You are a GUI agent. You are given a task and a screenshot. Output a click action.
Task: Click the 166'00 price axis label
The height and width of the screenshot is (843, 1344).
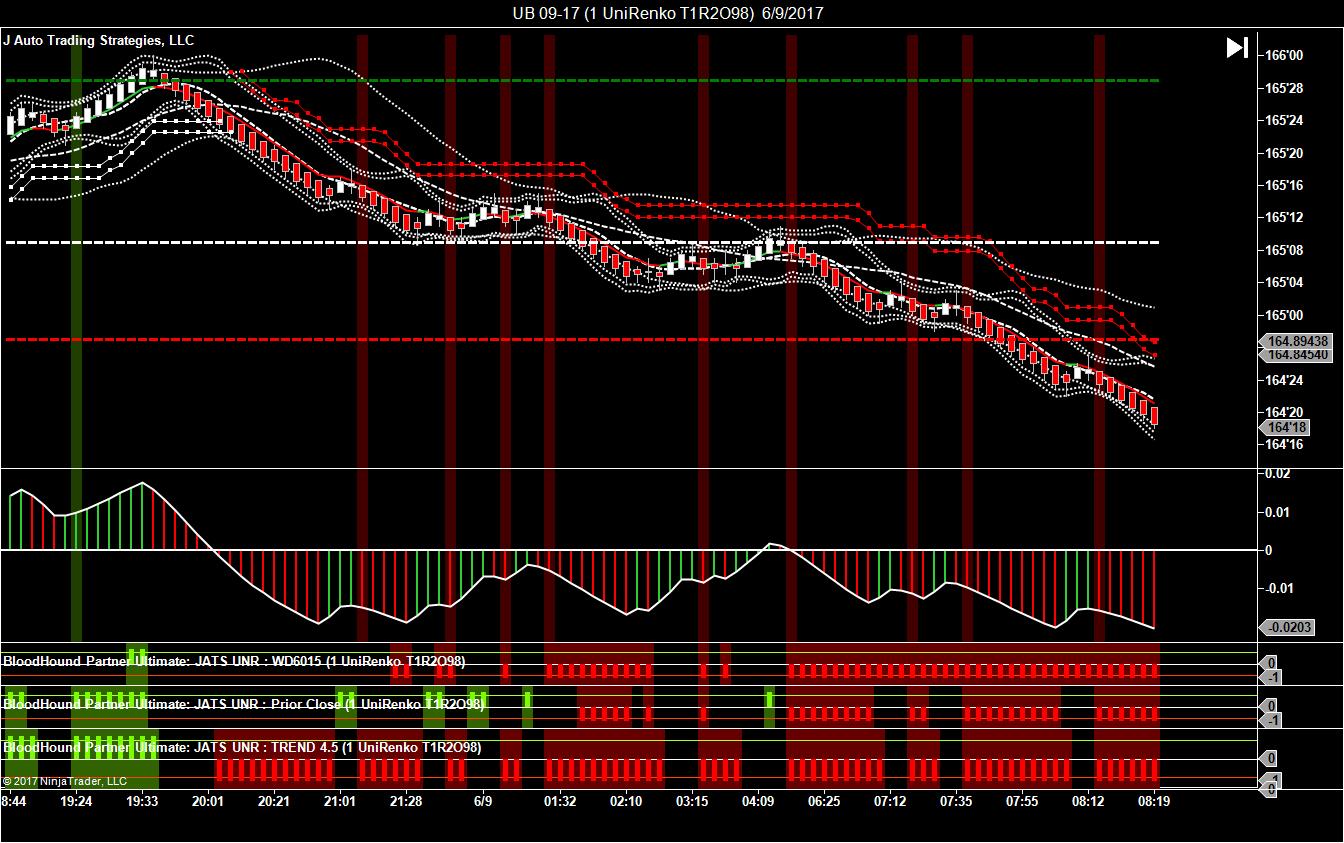1284,56
